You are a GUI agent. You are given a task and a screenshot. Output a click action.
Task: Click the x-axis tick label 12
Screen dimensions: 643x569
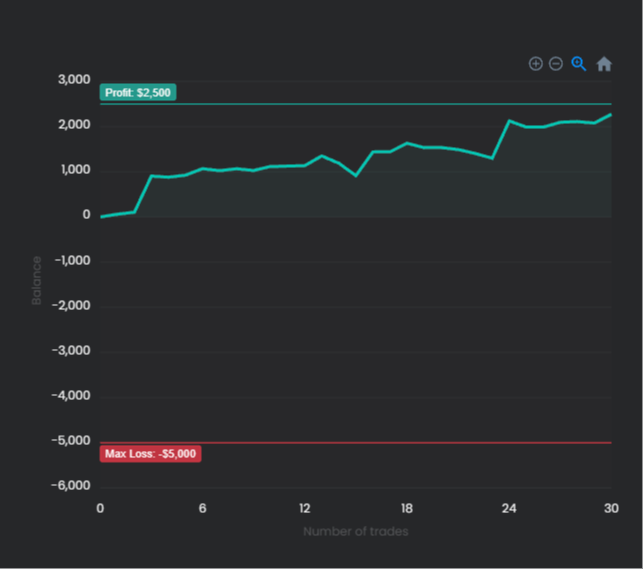click(x=304, y=508)
